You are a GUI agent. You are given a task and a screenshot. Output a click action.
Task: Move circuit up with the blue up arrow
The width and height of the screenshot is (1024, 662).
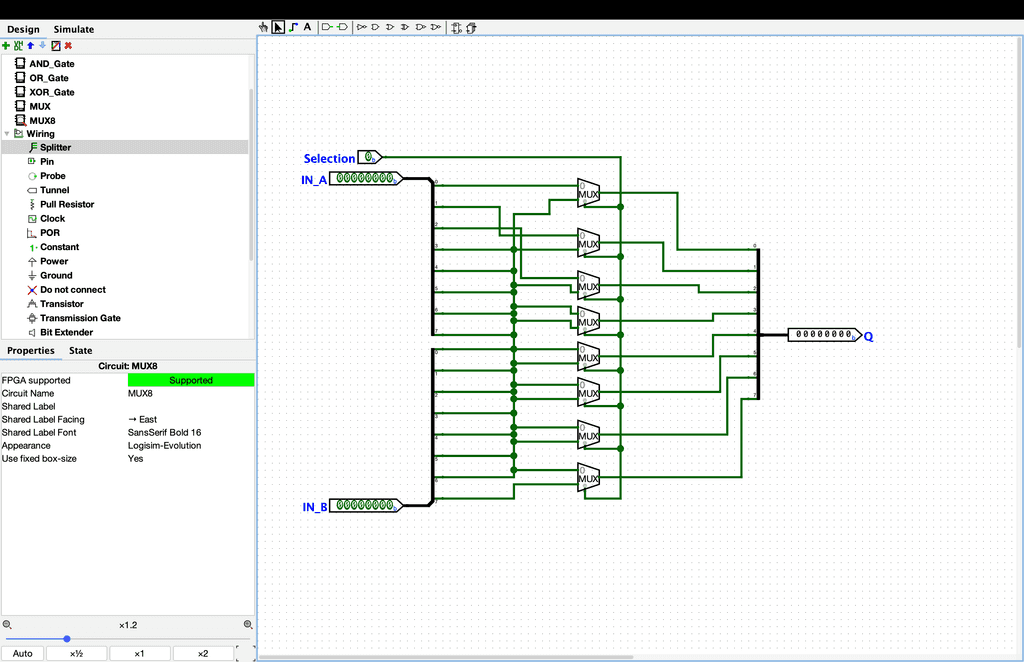[30, 45]
